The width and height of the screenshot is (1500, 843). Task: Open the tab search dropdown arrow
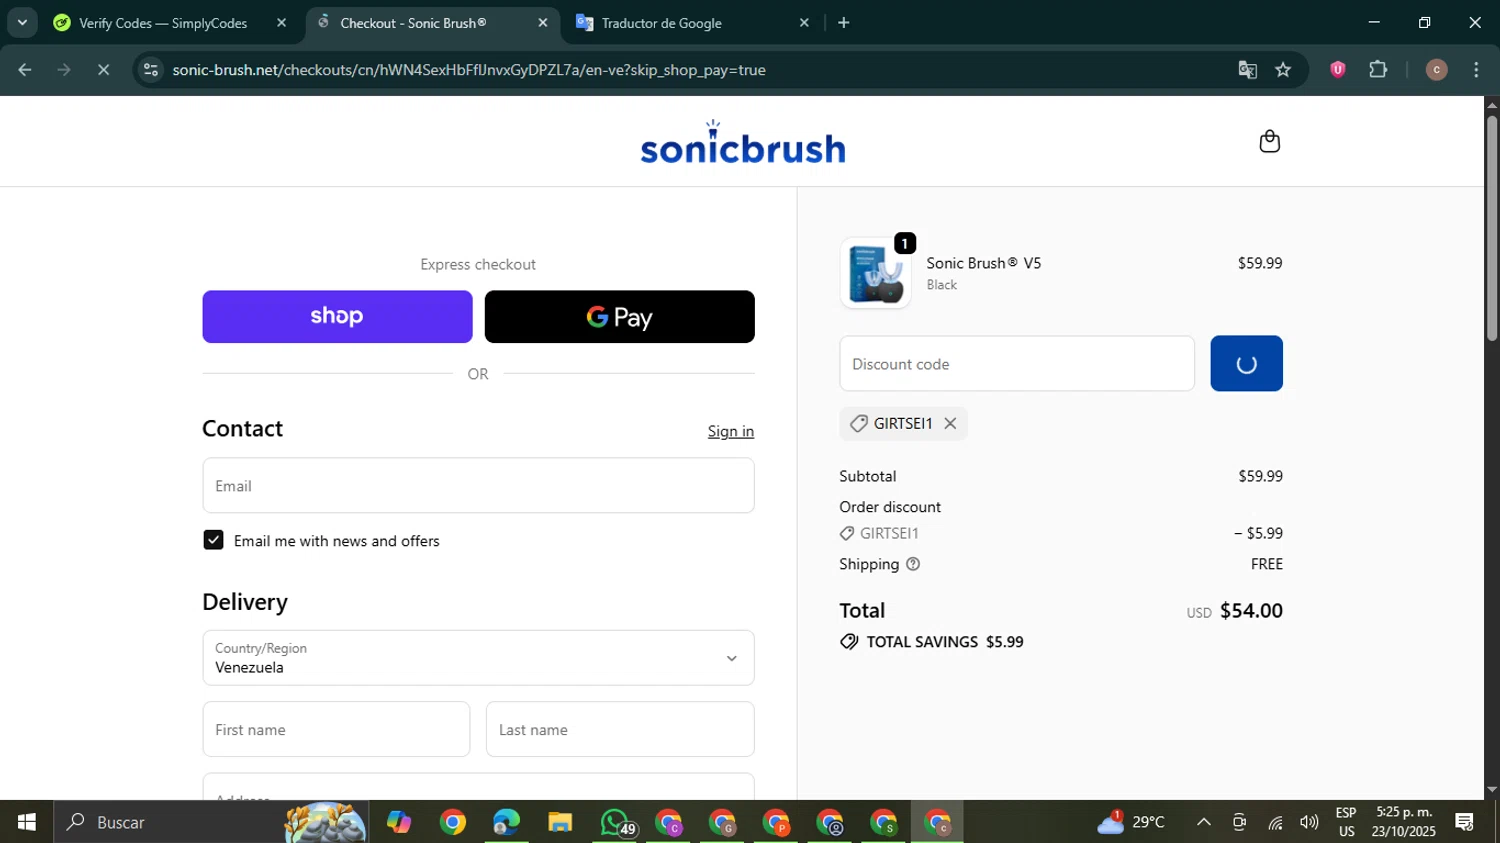(x=22, y=22)
